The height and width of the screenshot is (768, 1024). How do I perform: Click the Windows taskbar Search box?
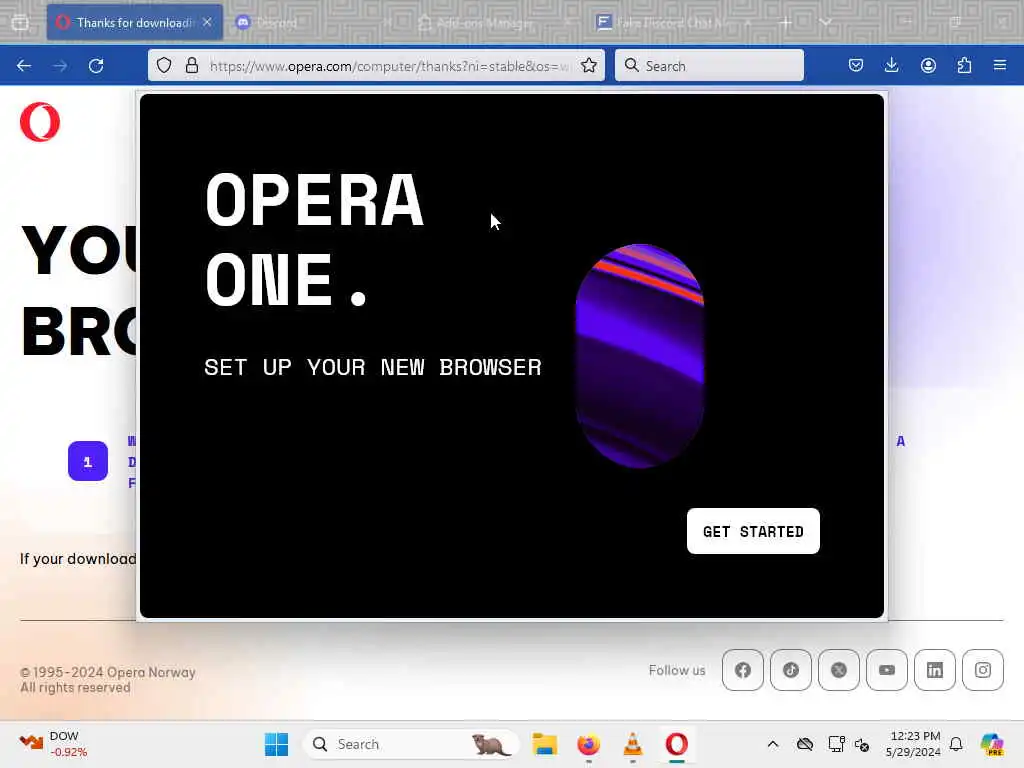(x=411, y=744)
